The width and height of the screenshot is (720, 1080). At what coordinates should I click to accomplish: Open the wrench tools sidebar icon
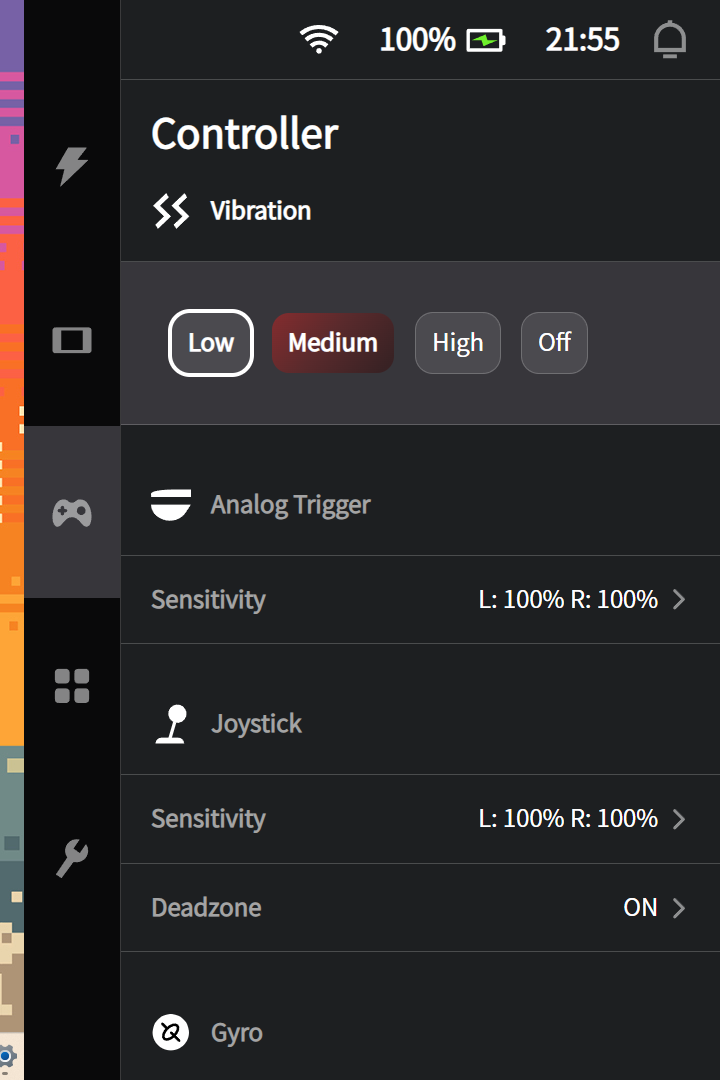(72, 858)
